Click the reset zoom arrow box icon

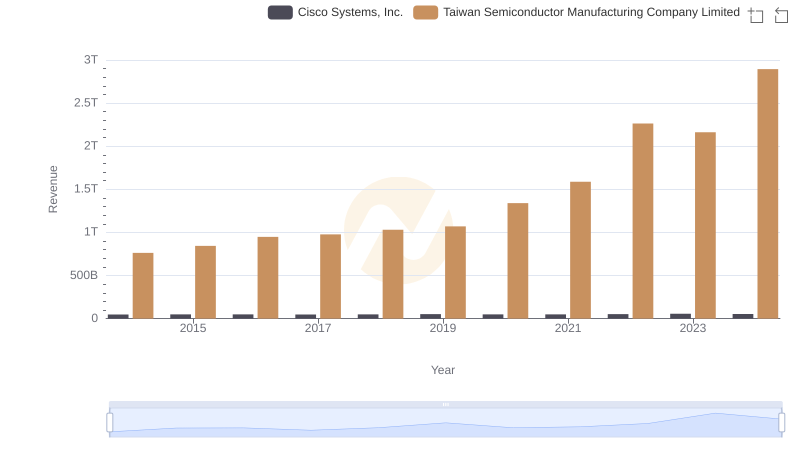pos(781,15)
